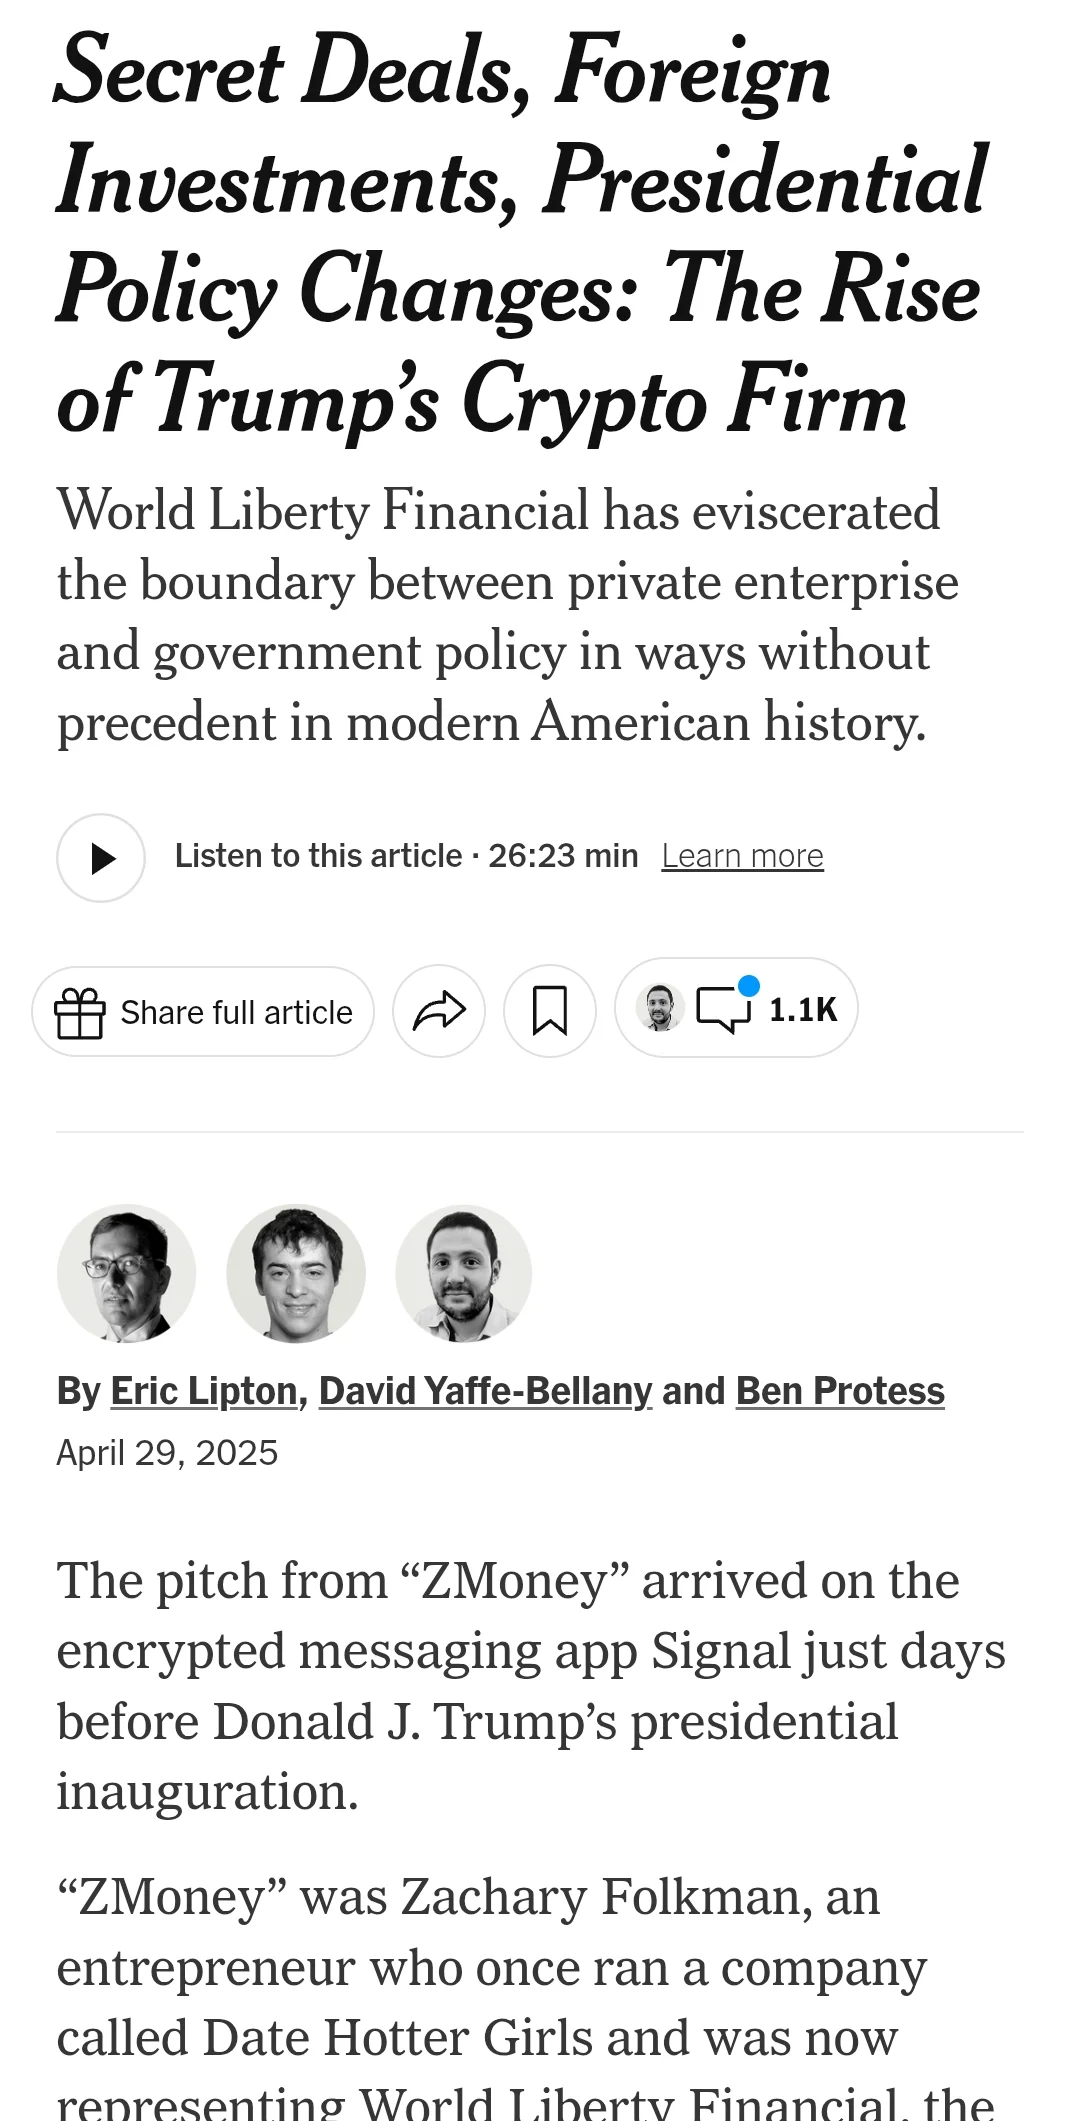This screenshot has height=2121, width=1080.
Task: Follow the Ben Protess byline link
Action: (x=840, y=1391)
